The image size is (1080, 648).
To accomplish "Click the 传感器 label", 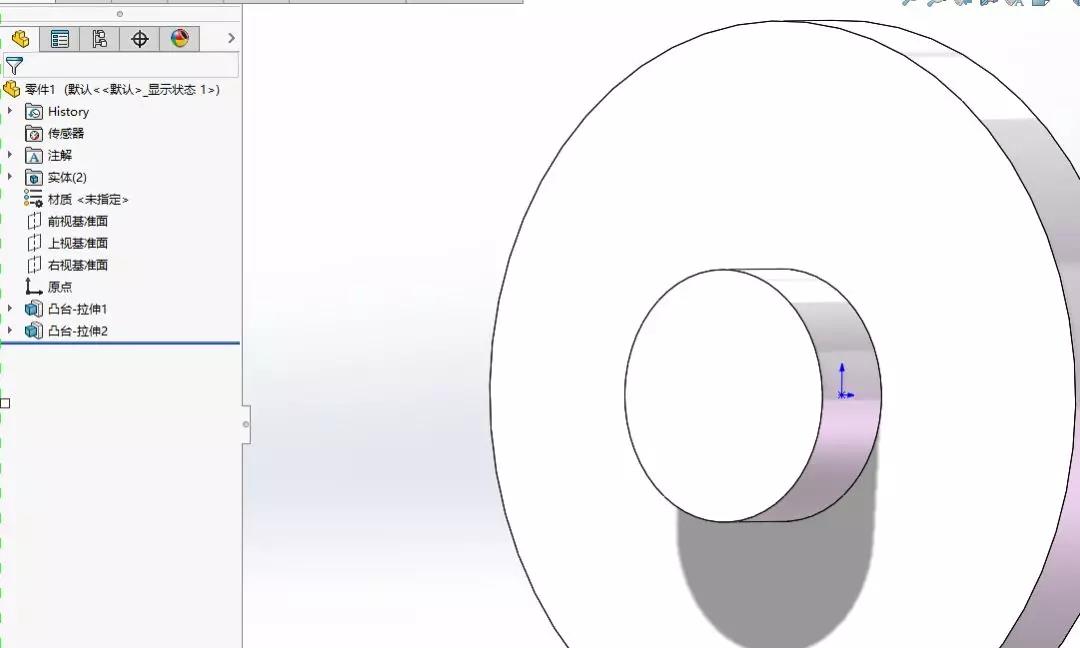I will click(x=65, y=134).
